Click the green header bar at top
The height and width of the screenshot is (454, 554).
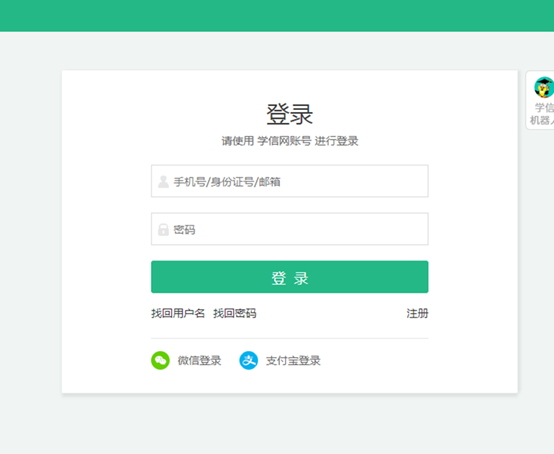point(277,16)
